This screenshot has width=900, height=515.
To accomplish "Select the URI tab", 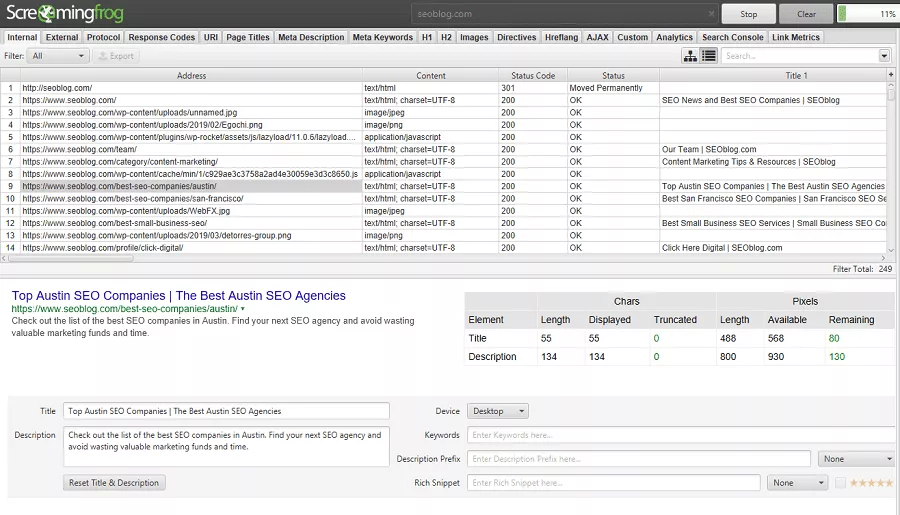I will click(211, 37).
